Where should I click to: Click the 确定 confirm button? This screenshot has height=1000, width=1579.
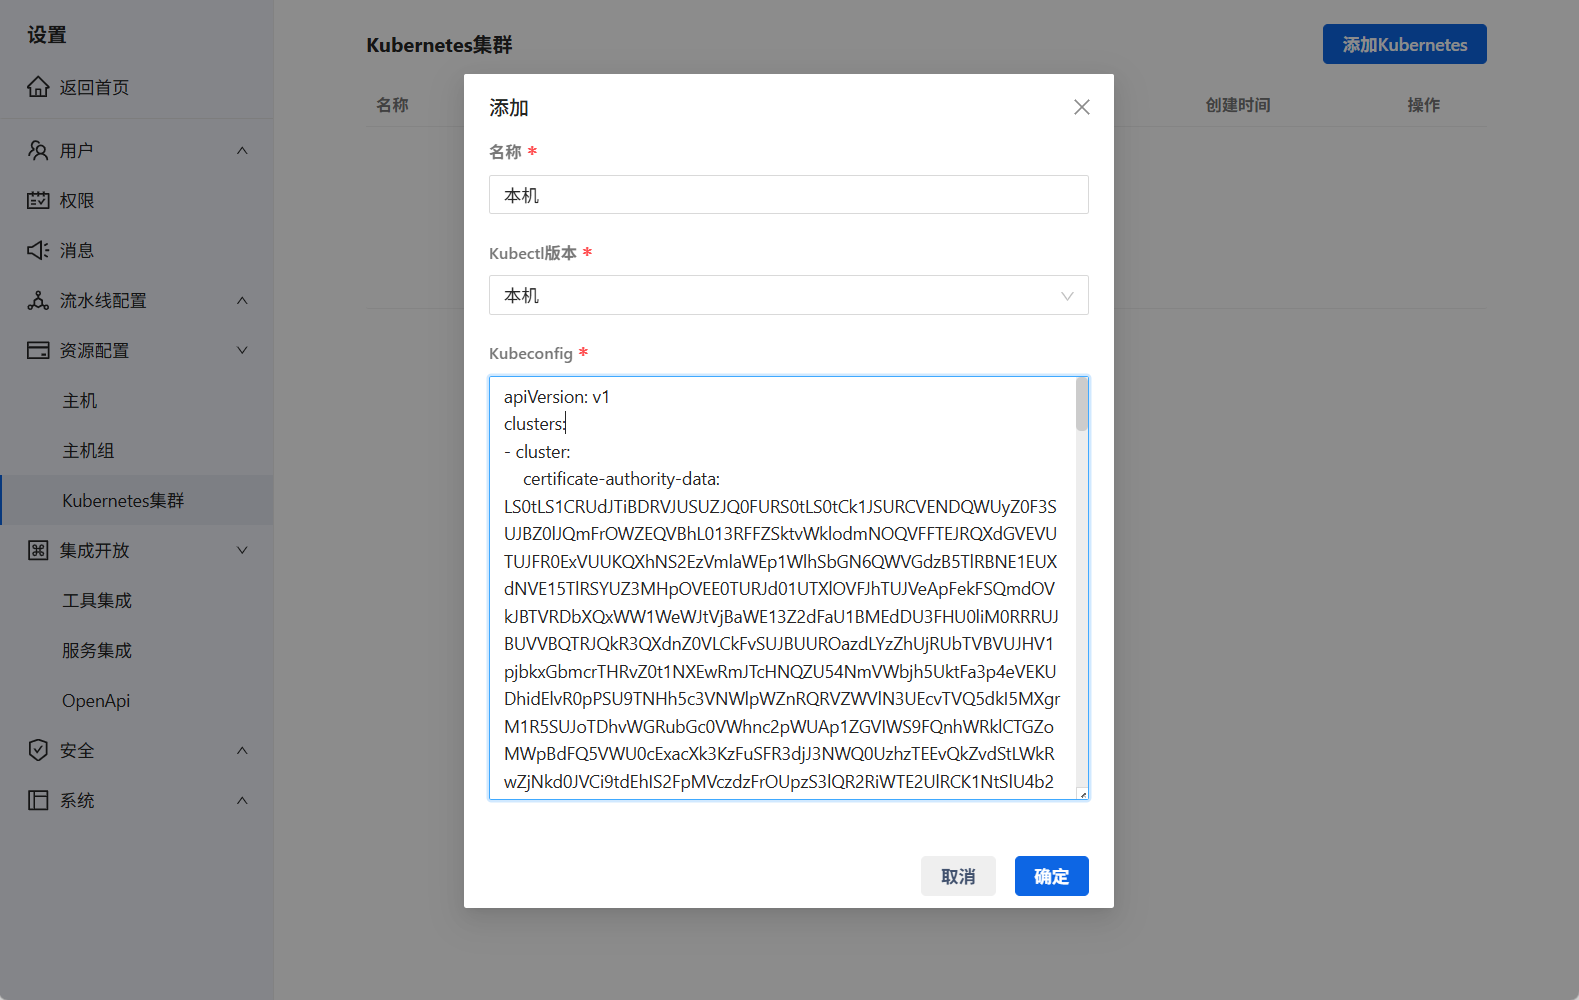pos(1051,876)
